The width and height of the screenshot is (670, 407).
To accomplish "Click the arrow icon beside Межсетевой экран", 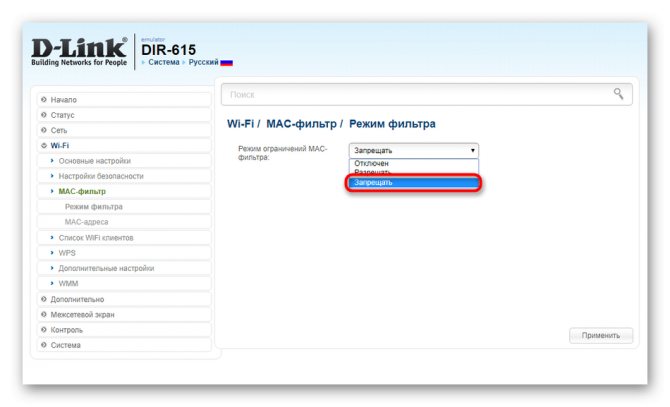I will tap(44, 314).
